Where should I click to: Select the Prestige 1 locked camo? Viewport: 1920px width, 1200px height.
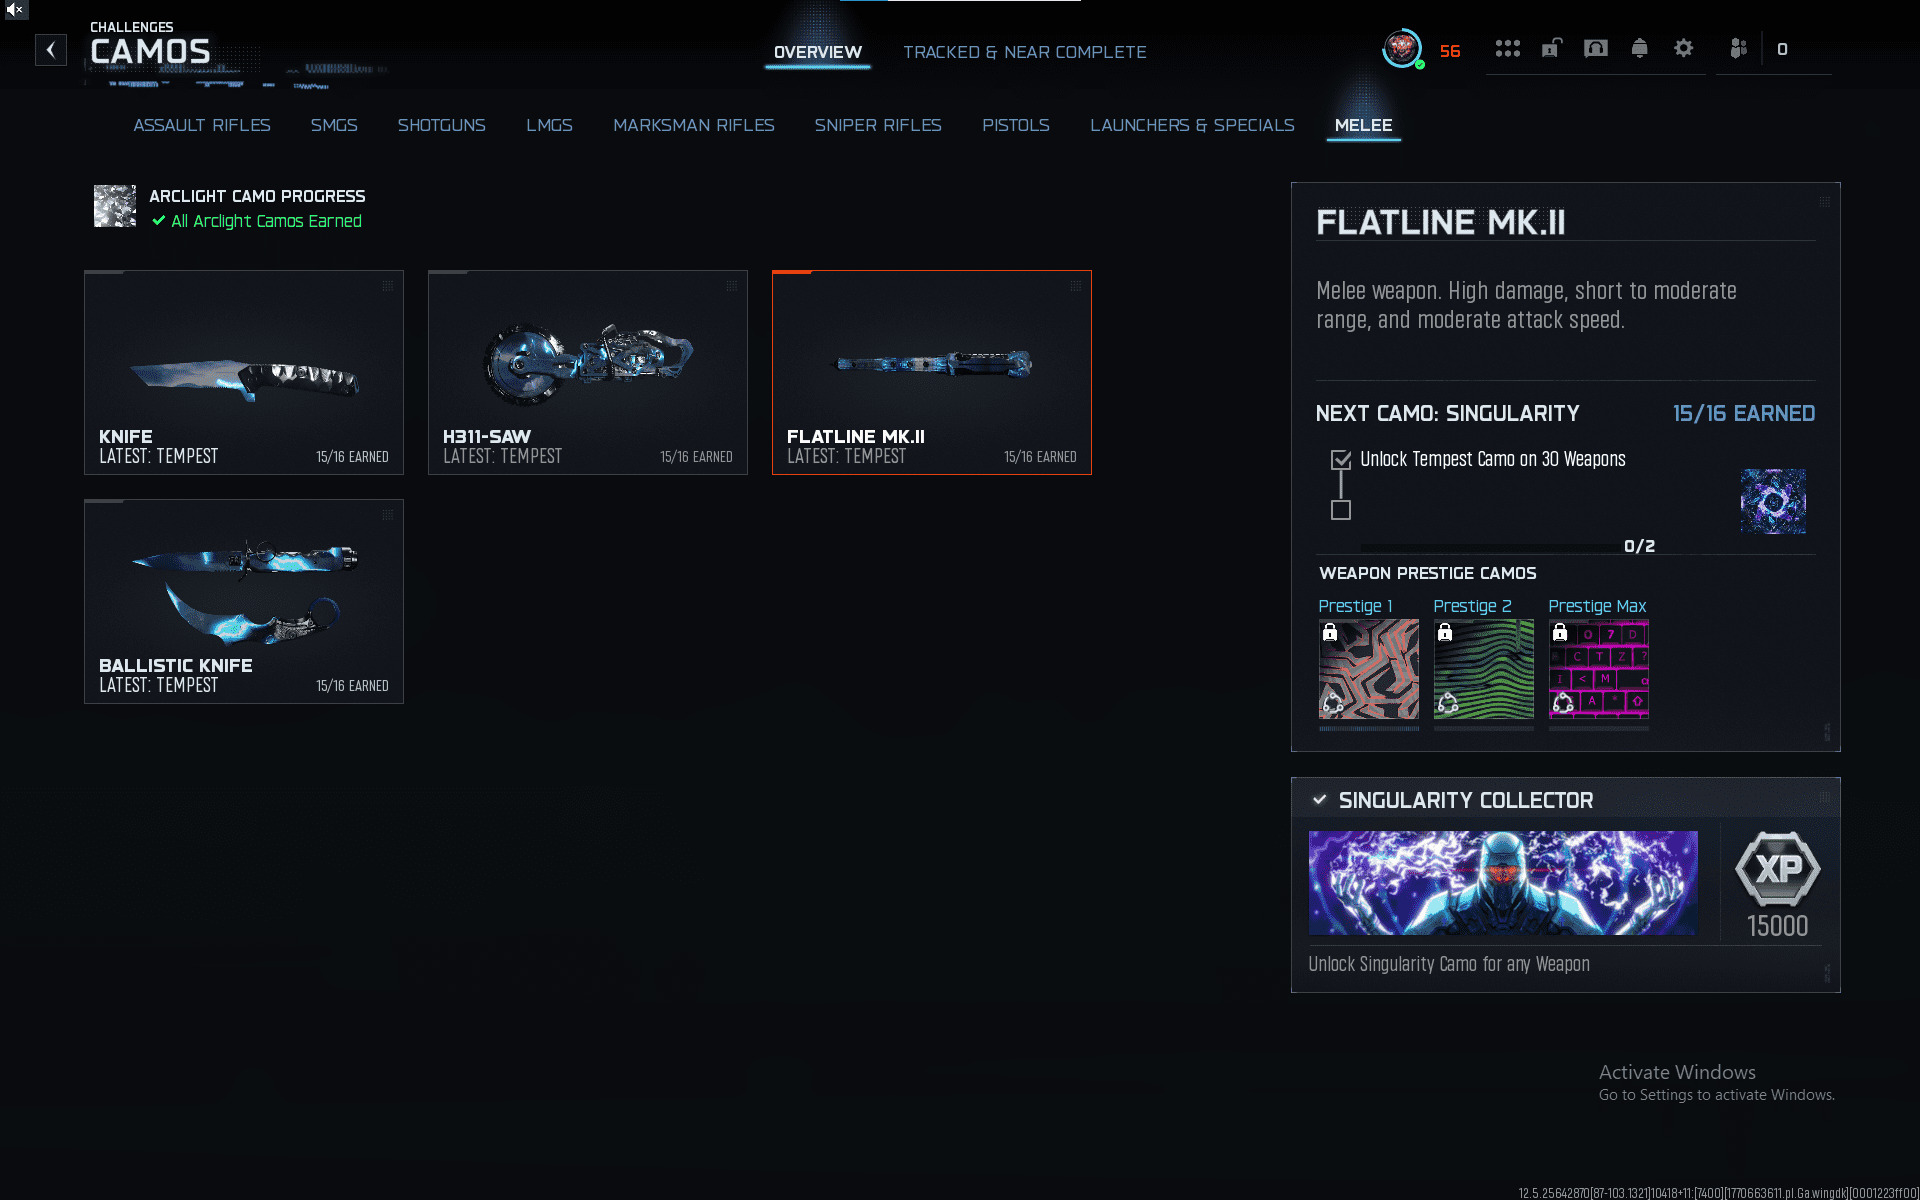point(1368,669)
